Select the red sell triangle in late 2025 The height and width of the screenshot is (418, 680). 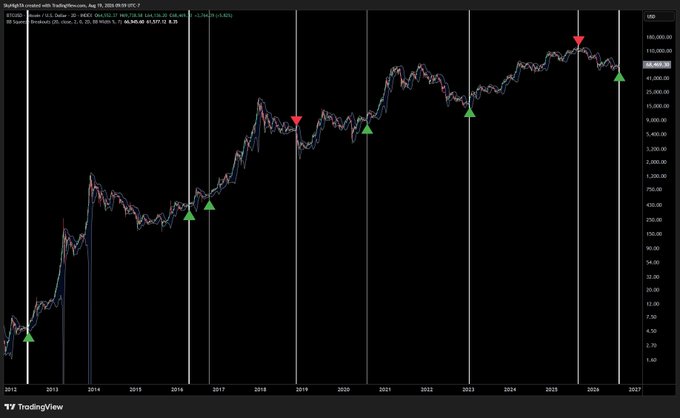click(578, 41)
